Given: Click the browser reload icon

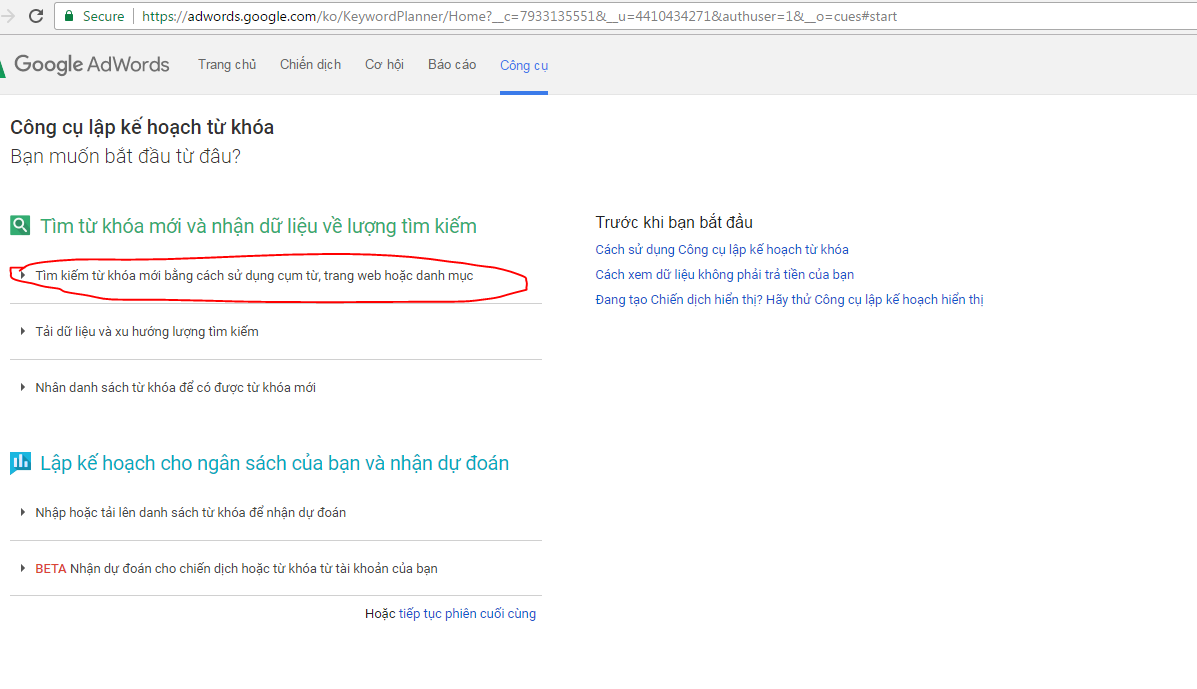Looking at the screenshot, I should click(36, 16).
